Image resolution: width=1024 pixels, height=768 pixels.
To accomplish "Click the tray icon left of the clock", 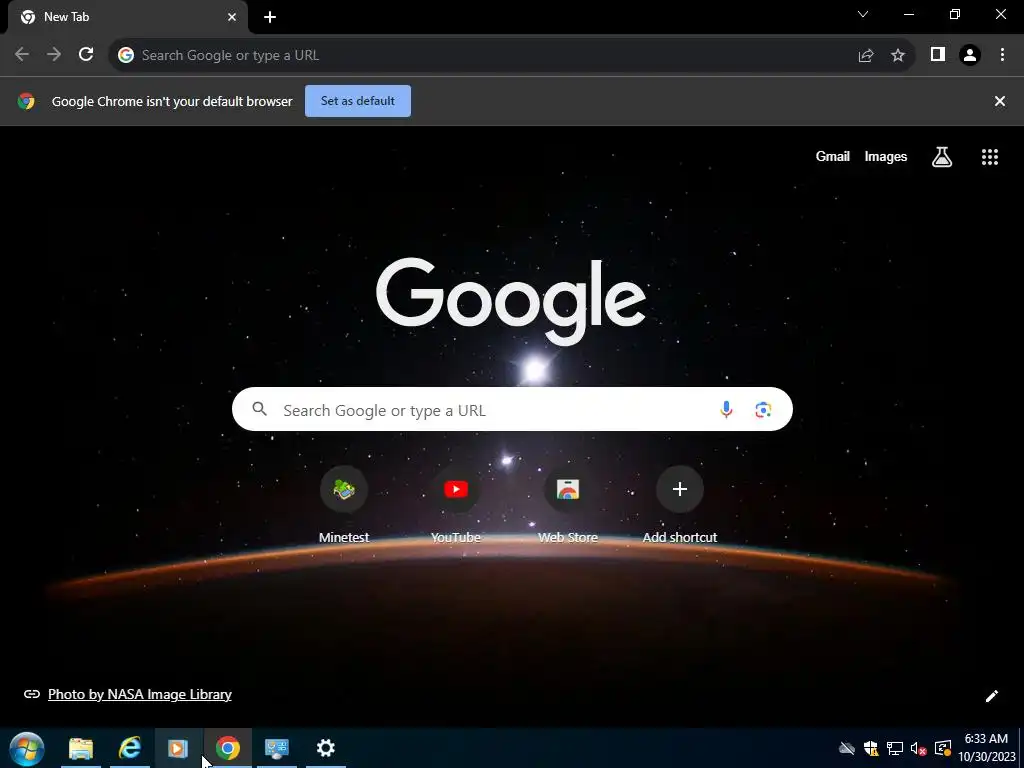I will (x=943, y=748).
